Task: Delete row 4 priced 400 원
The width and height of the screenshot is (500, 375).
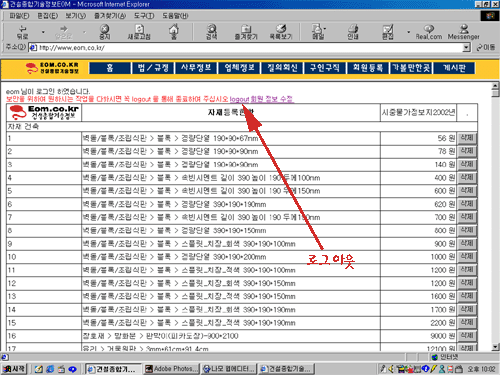Action: point(467,177)
